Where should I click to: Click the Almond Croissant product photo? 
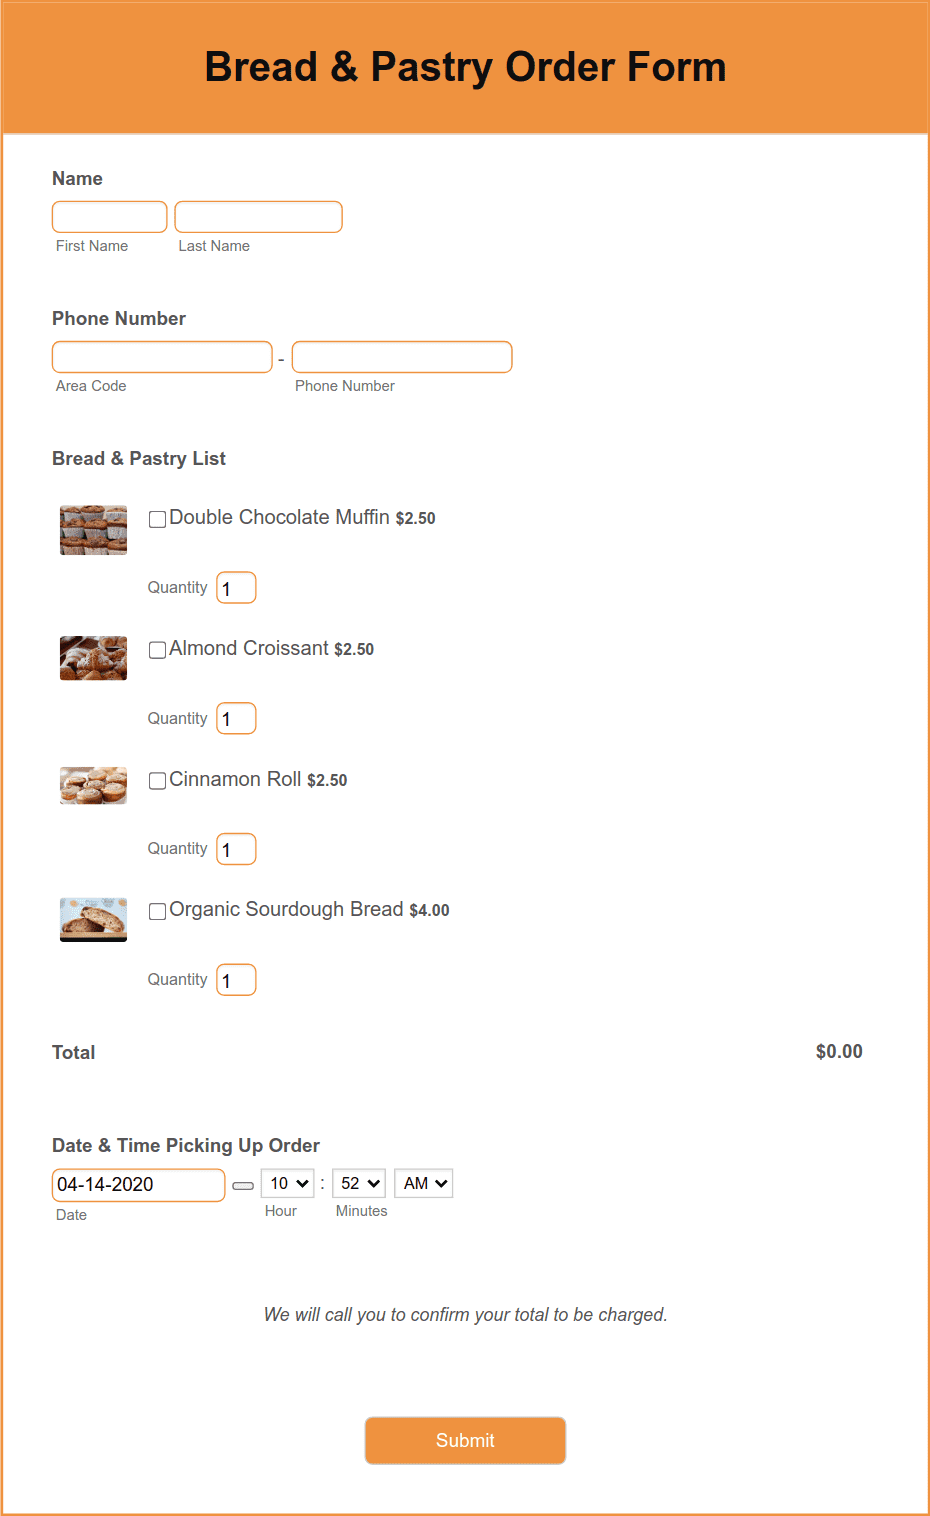pyautogui.click(x=92, y=657)
